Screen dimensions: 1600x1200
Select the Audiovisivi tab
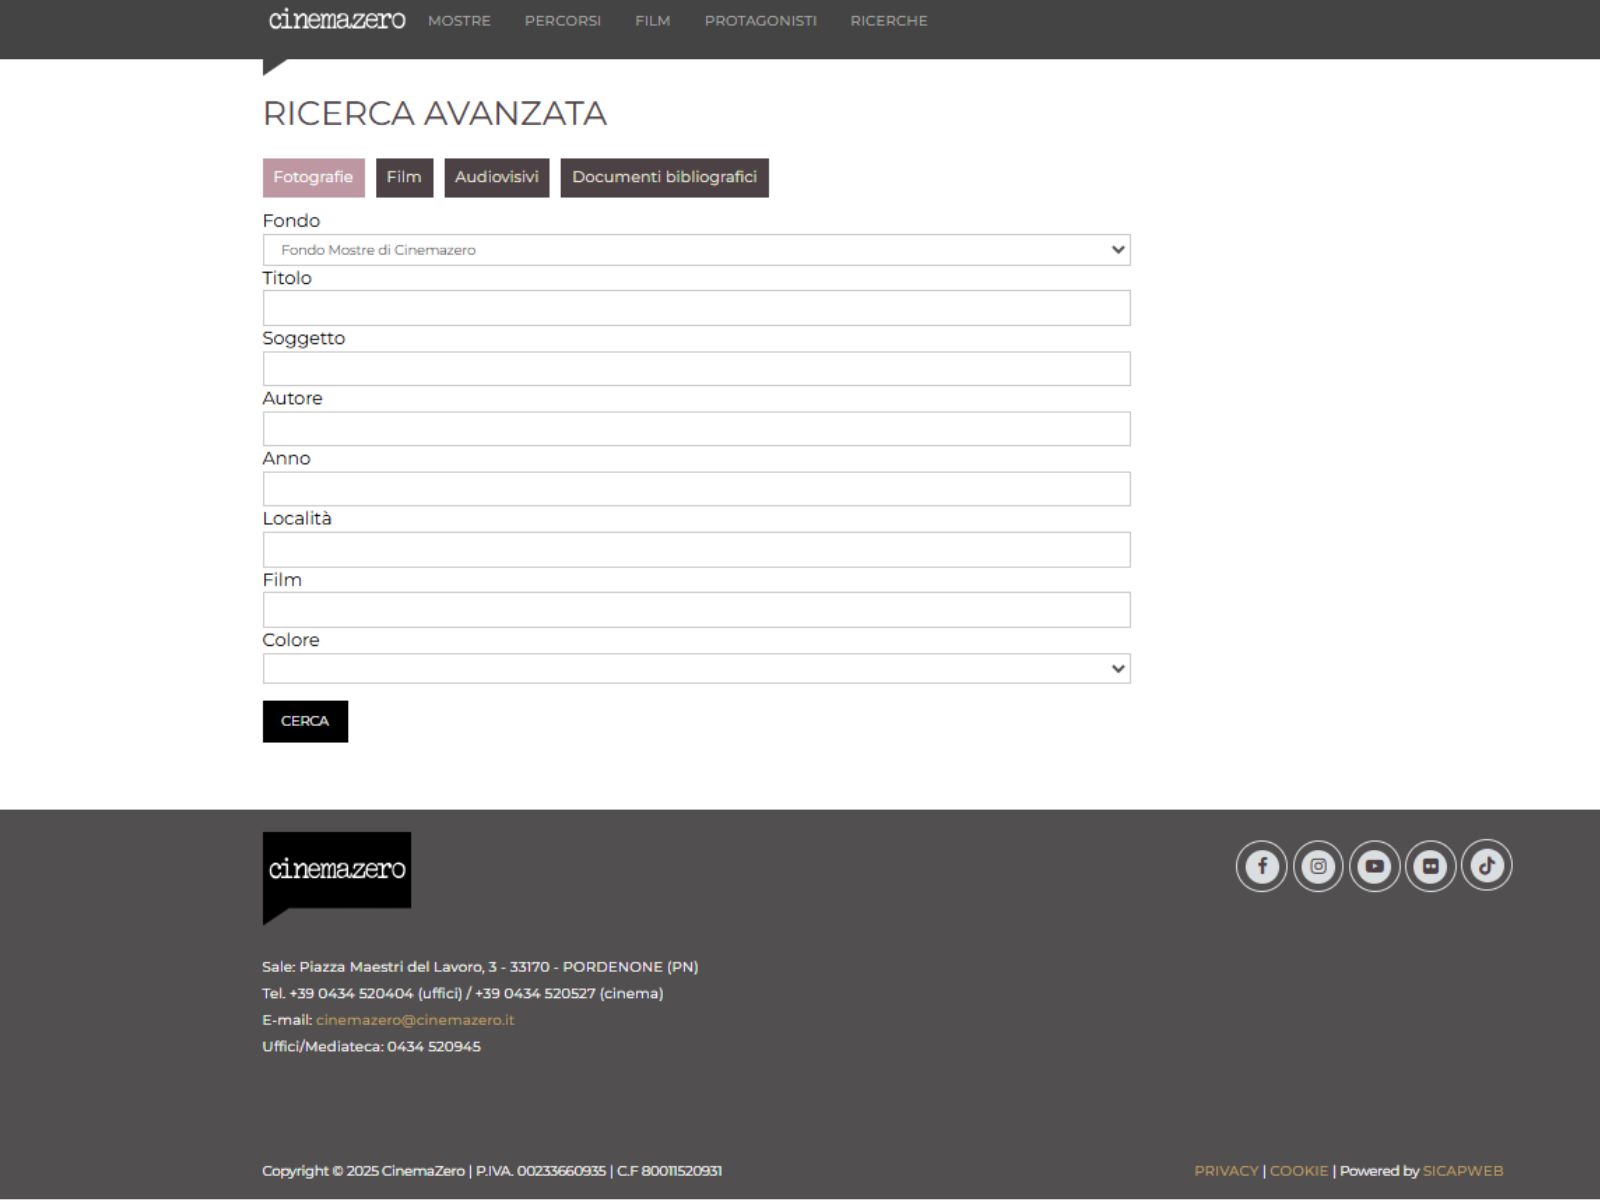[x=496, y=177]
